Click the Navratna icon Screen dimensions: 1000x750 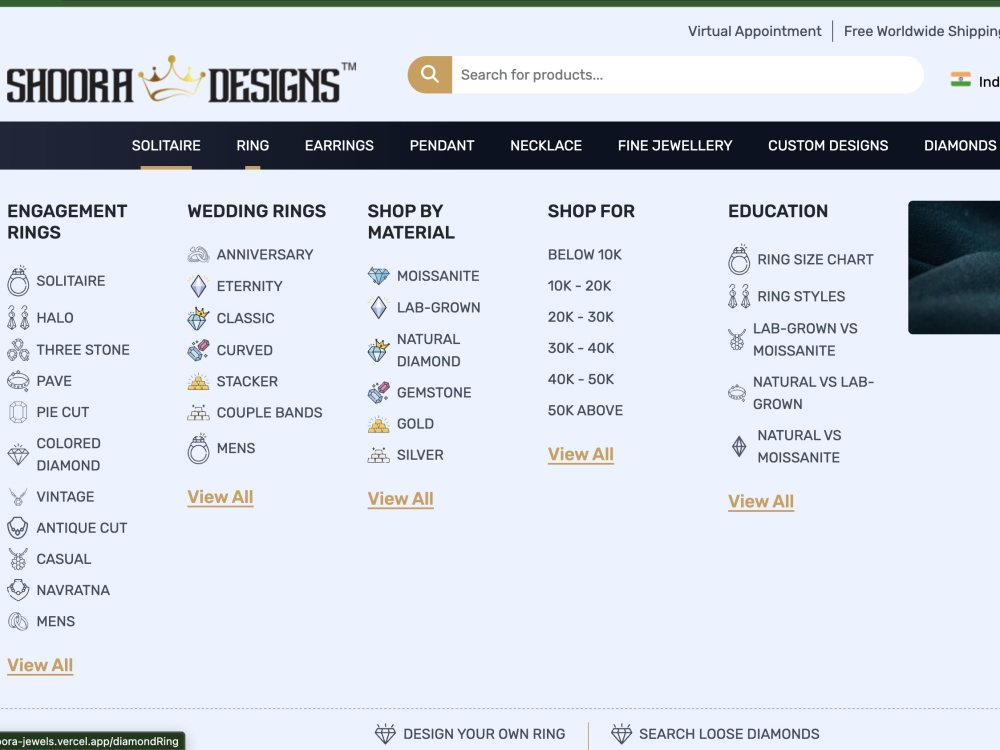click(x=18, y=590)
